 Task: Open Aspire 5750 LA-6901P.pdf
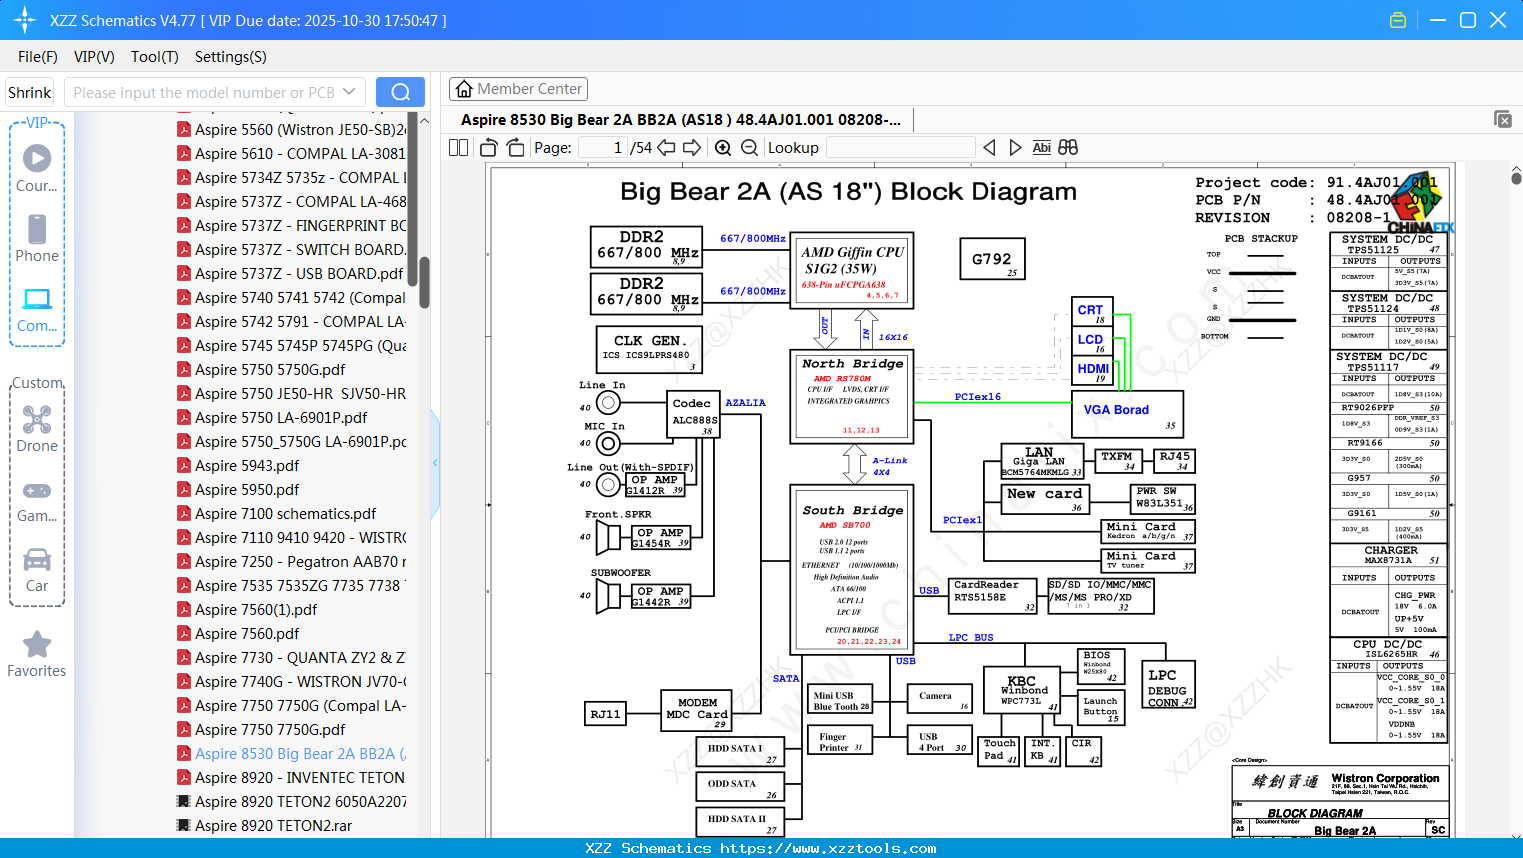(x=281, y=417)
